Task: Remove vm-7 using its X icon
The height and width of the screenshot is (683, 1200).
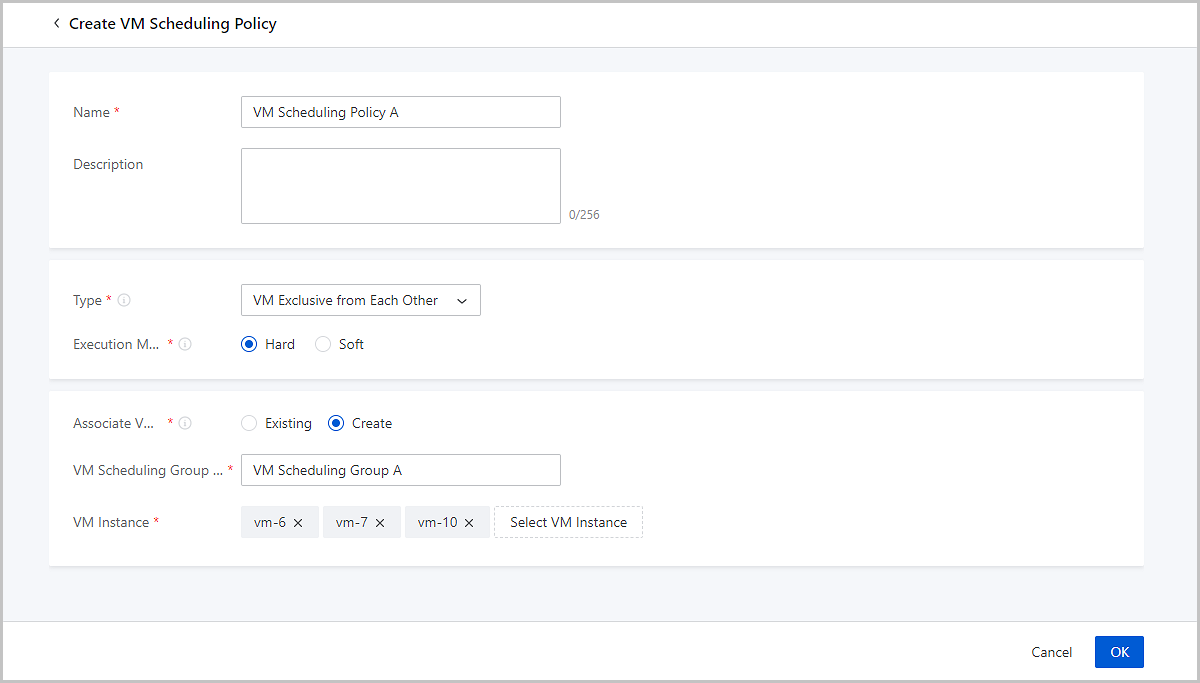Action: point(380,523)
